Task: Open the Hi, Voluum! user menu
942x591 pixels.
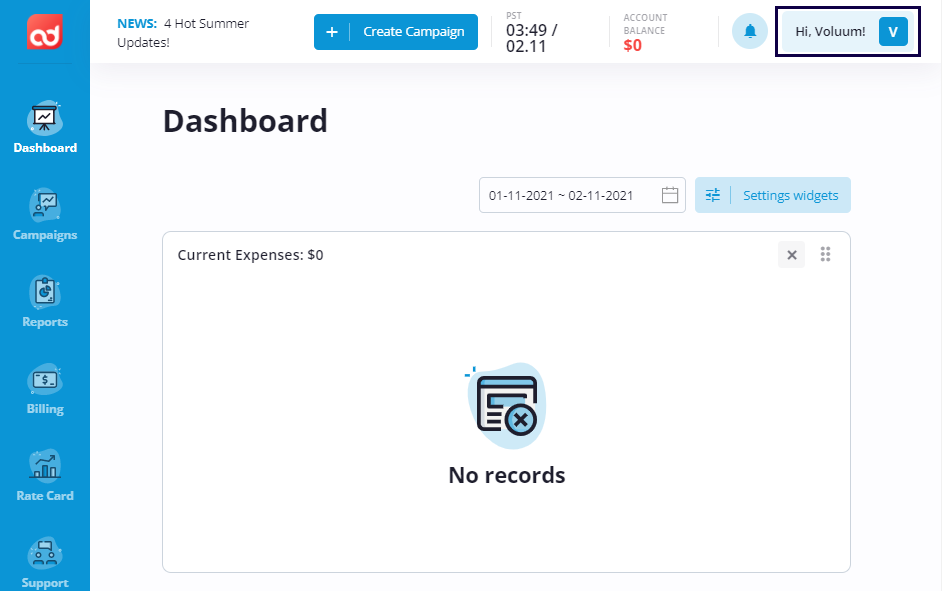Action: click(830, 32)
